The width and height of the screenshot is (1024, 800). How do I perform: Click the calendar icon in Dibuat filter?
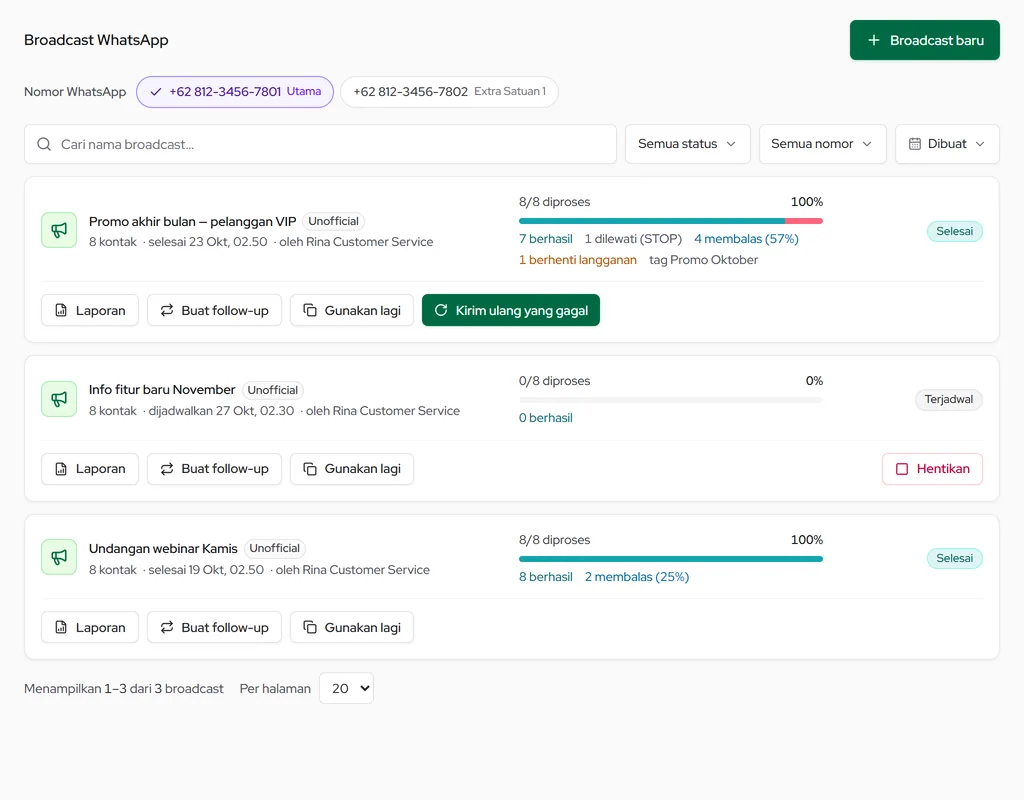click(915, 144)
